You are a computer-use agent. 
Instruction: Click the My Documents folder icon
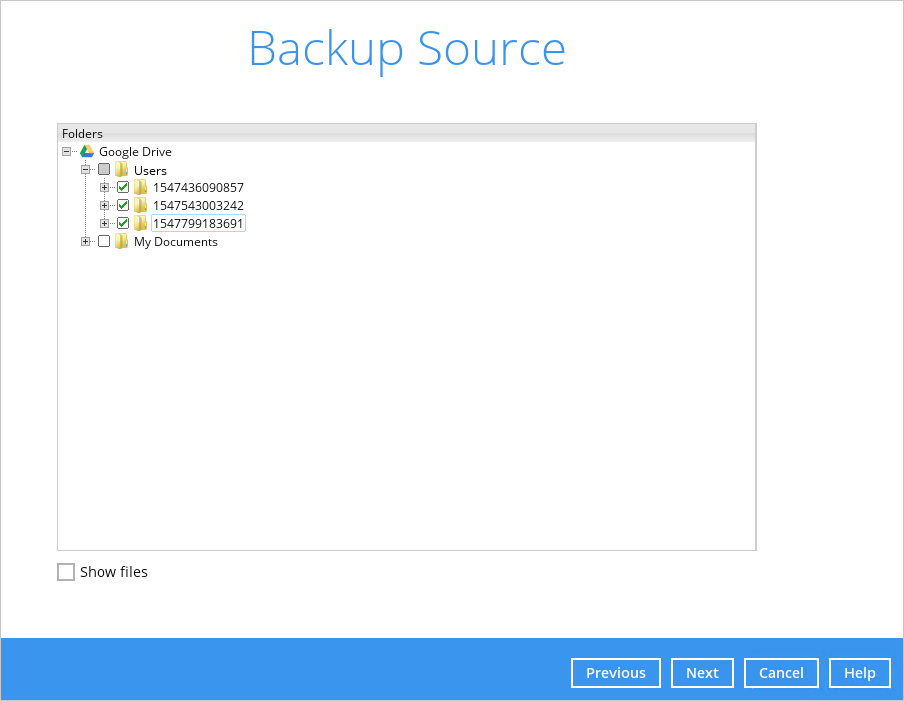point(122,241)
